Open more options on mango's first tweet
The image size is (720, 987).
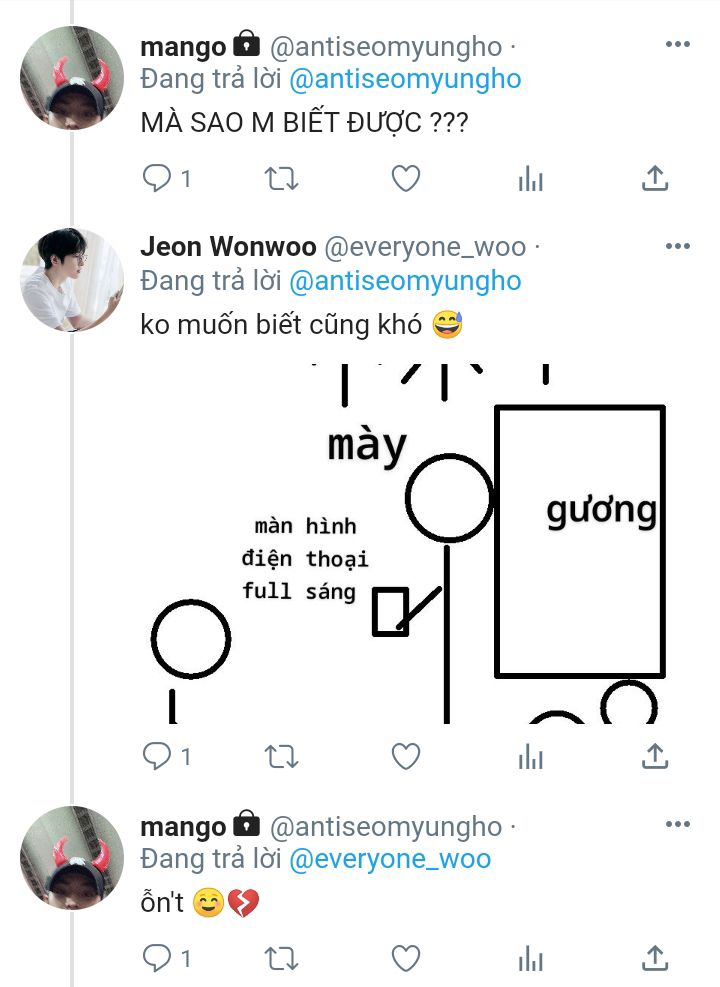click(678, 44)
